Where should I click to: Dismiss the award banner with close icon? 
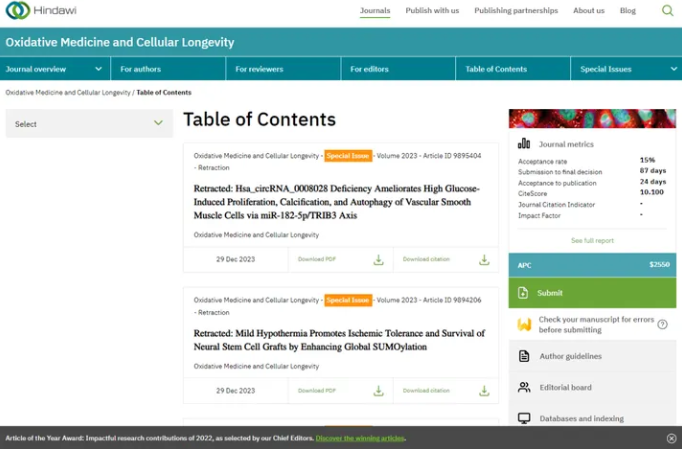click(x=672, y=438)
